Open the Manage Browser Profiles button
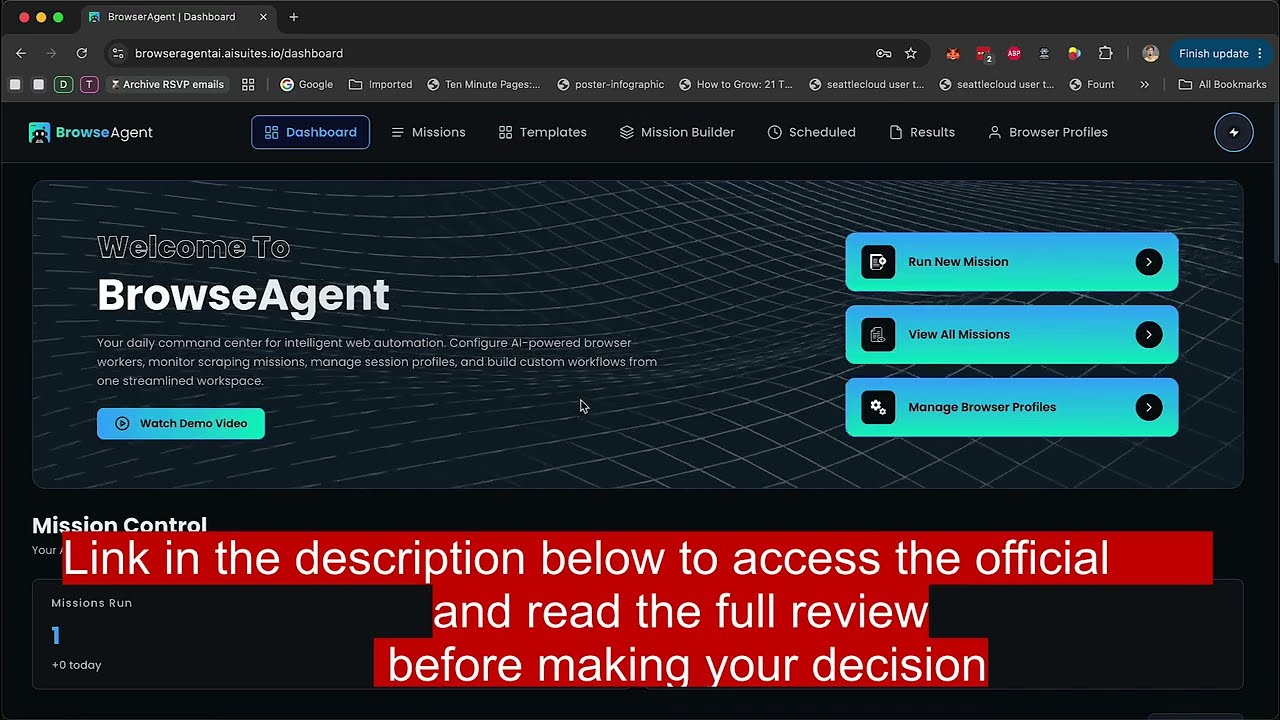The image size is (1280, 720). (1012, 407)
